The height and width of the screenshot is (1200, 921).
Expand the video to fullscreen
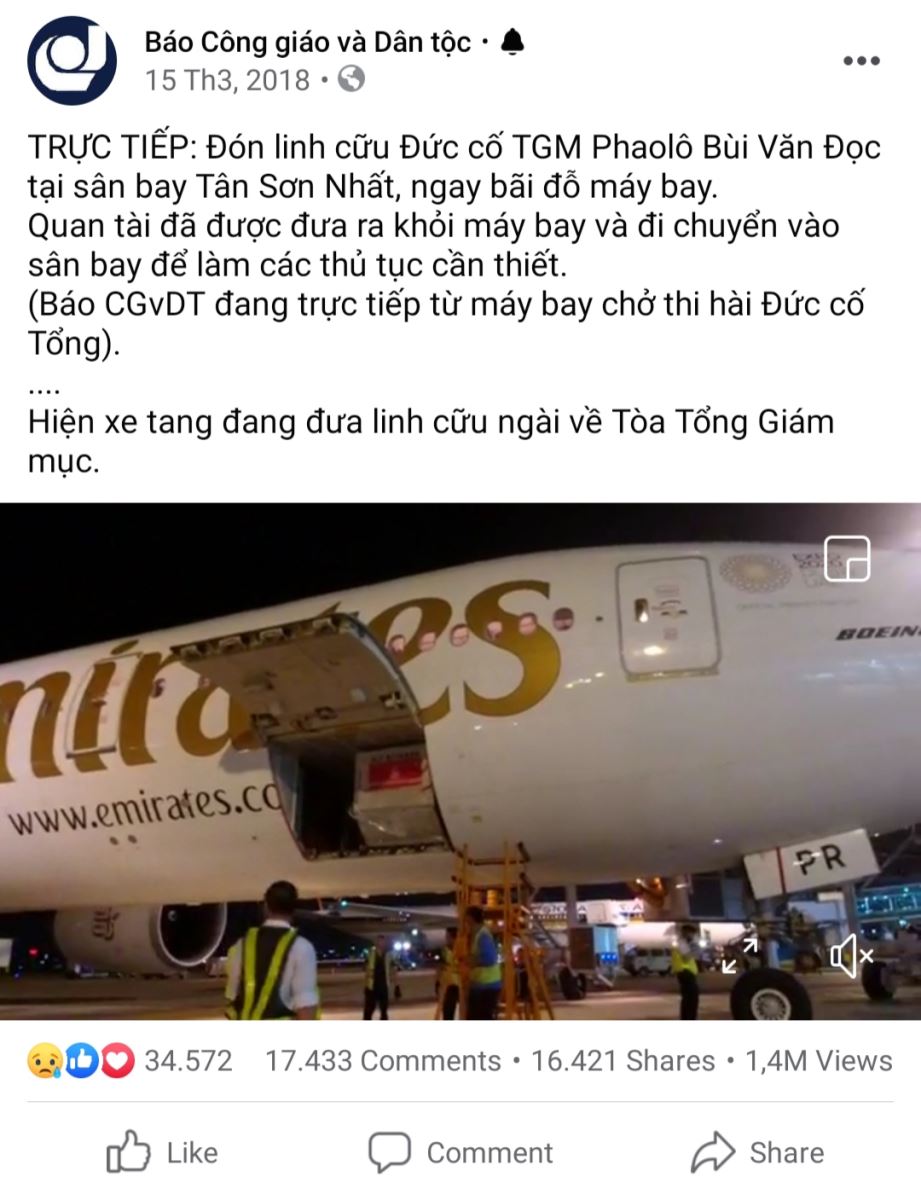tap(741, 957)
